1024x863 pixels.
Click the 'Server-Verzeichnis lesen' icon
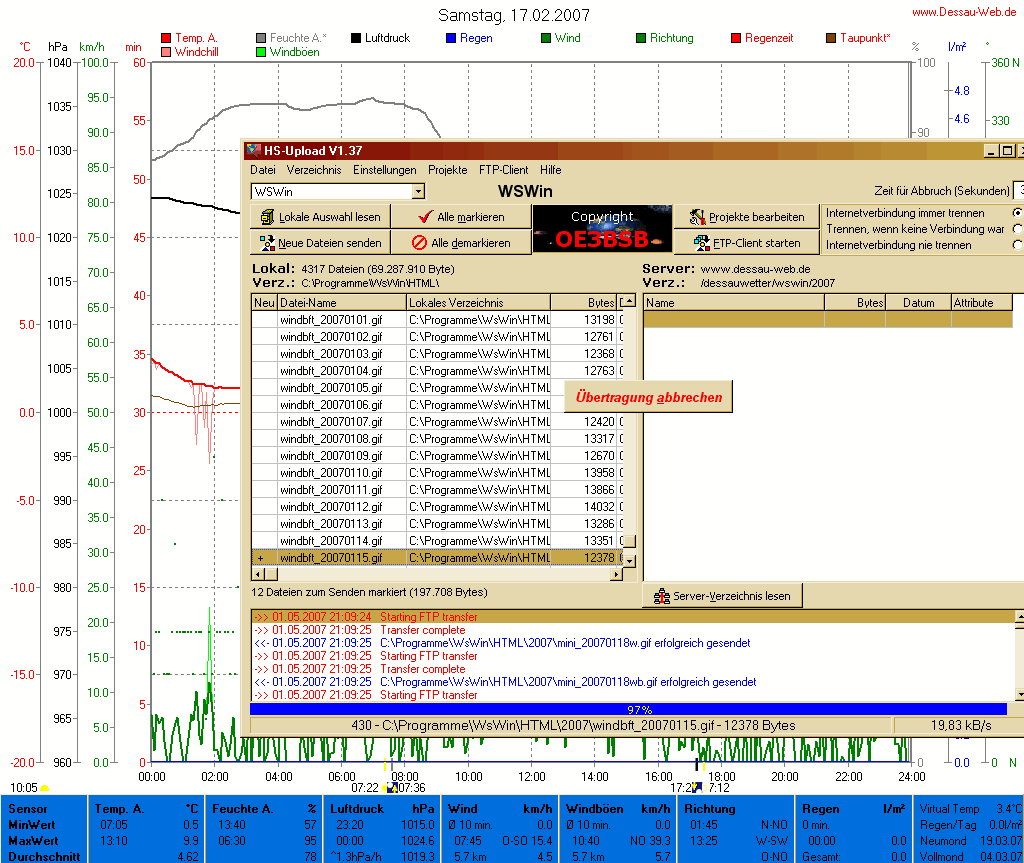point(661,596)
